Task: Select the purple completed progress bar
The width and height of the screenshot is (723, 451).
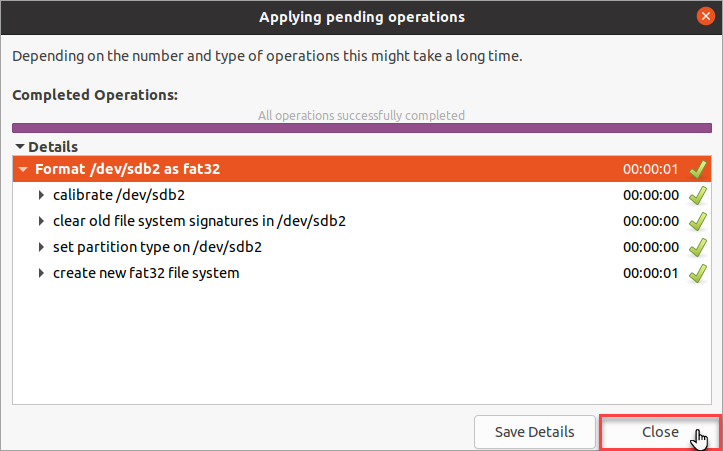Action: (x=362, y=128)
